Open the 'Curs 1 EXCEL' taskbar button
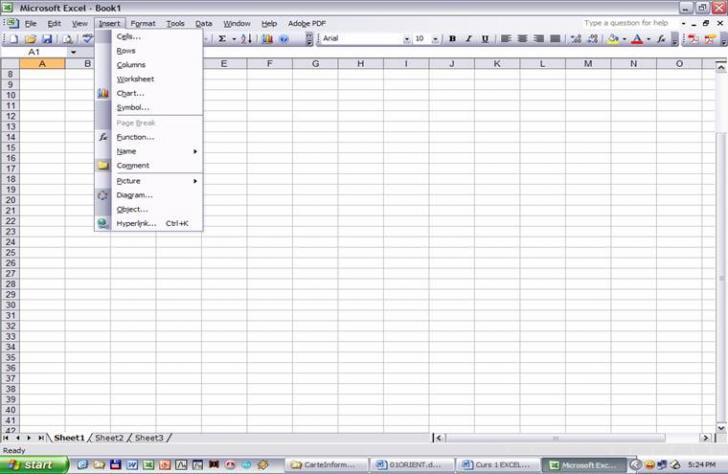This screenshot has height=474, width=728. 498,465
